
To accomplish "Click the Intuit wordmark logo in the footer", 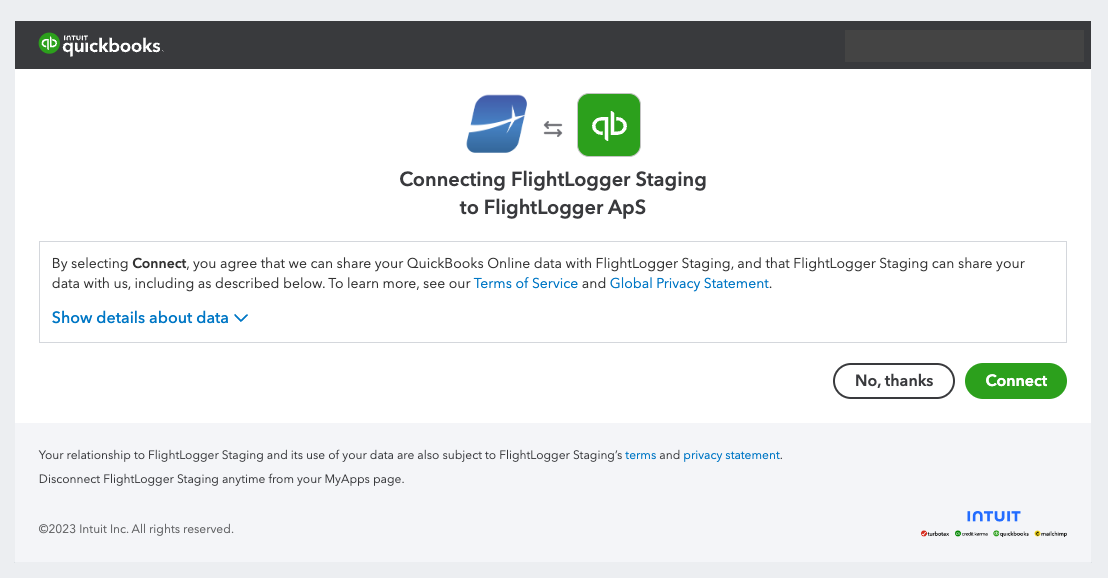I will [x=993, y=516].
